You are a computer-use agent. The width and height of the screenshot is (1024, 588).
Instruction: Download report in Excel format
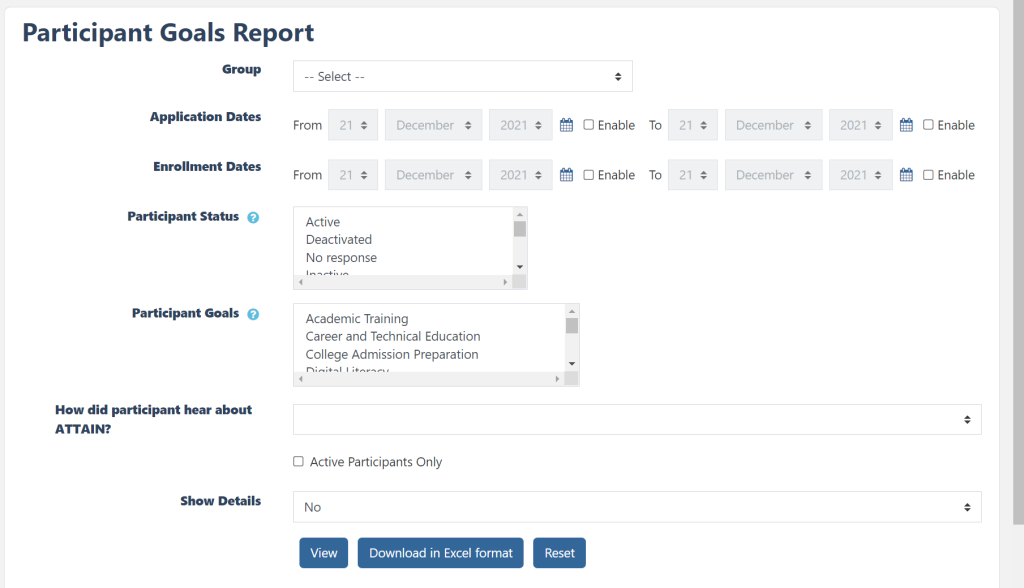click(440, 553)
